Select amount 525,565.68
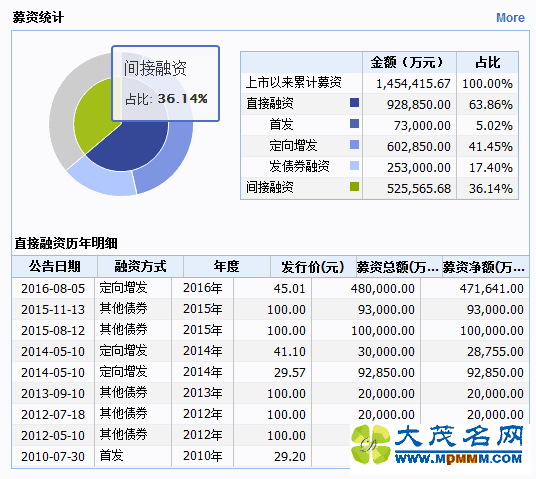 (419, 189)
